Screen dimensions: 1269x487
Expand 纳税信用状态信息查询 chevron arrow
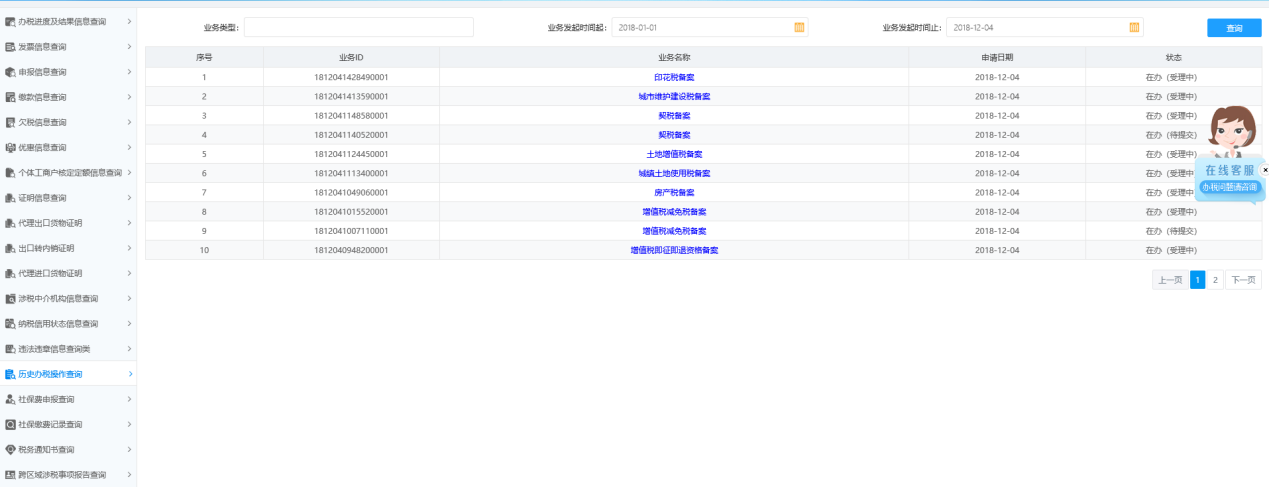(x=129, y=324)
